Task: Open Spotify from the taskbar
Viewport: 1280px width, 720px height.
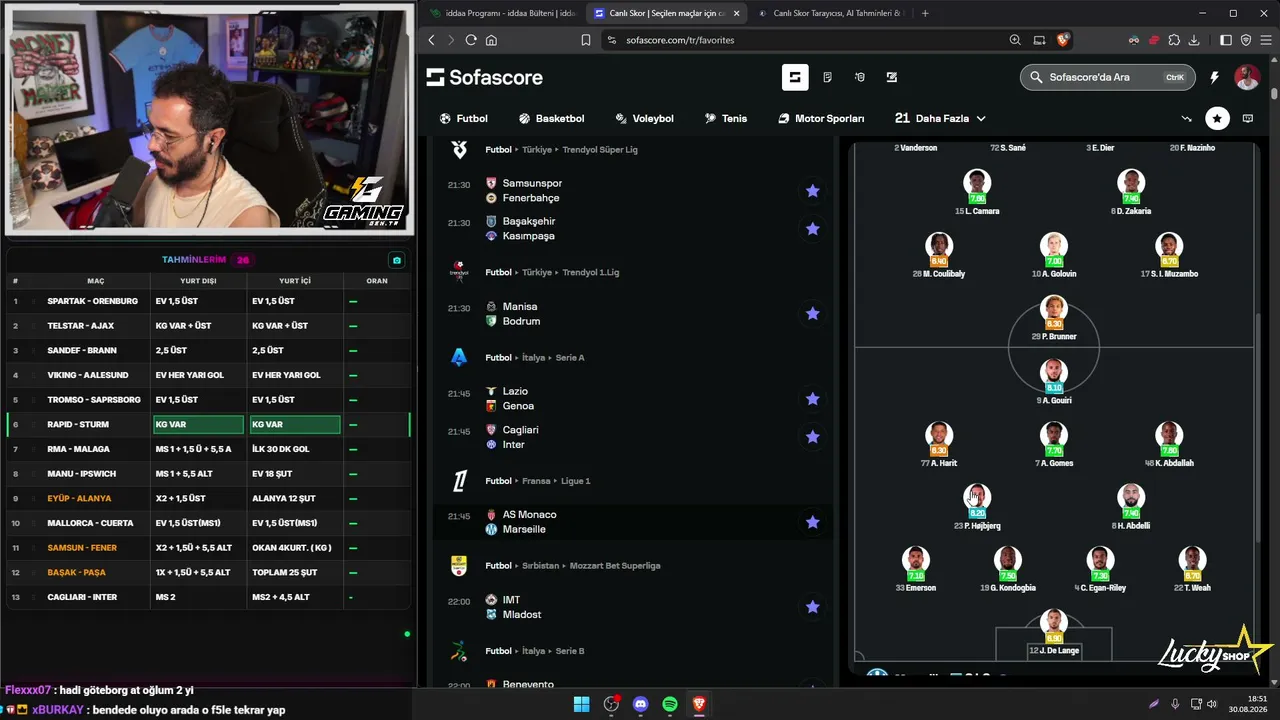Action: click(670, 704)
